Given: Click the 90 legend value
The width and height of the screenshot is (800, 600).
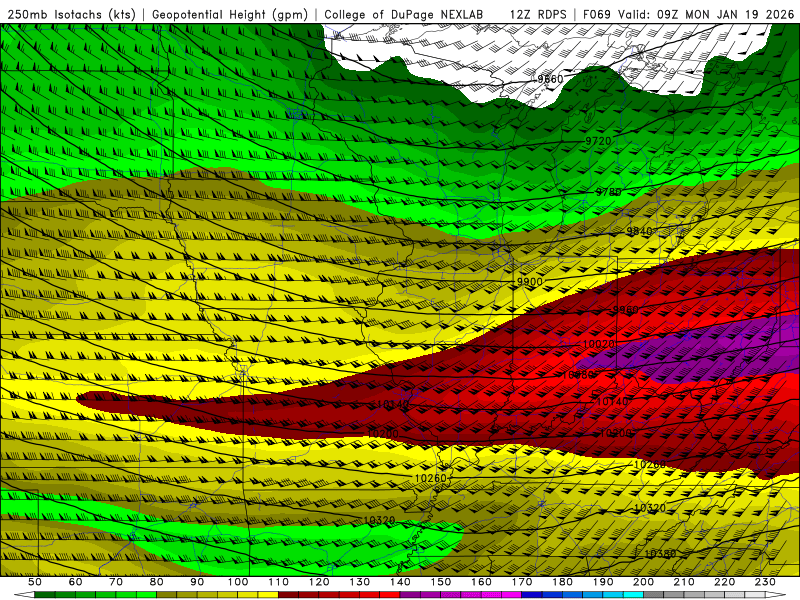Looking at the screenshot, I should coord(197,582).
